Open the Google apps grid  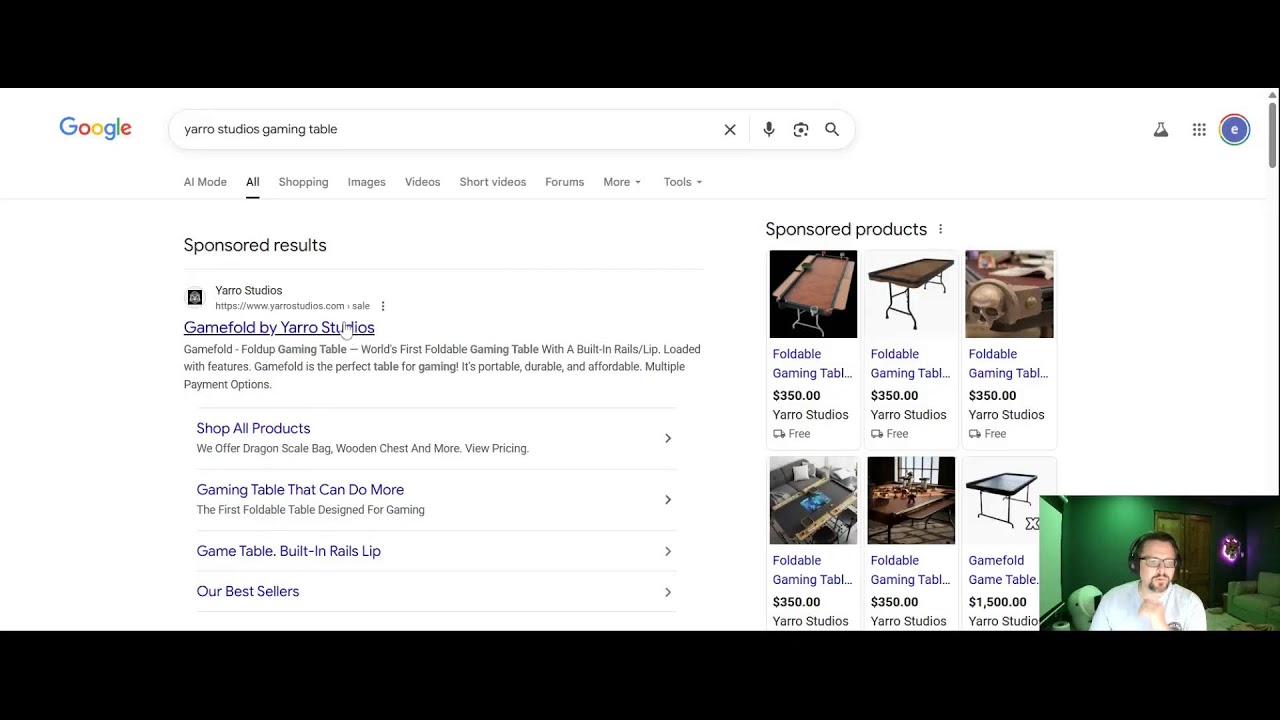[x=1199, y=130]
